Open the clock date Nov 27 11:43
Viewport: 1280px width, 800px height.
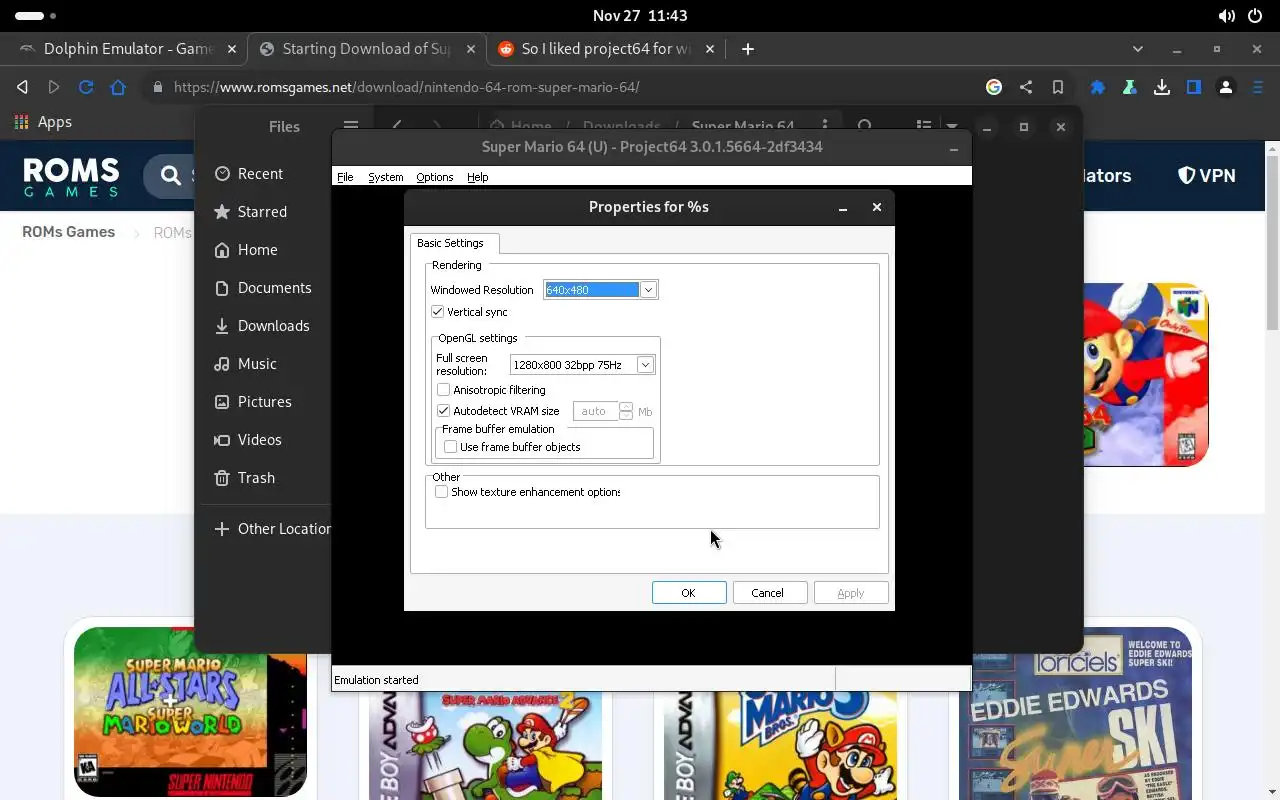pos(640,16)
